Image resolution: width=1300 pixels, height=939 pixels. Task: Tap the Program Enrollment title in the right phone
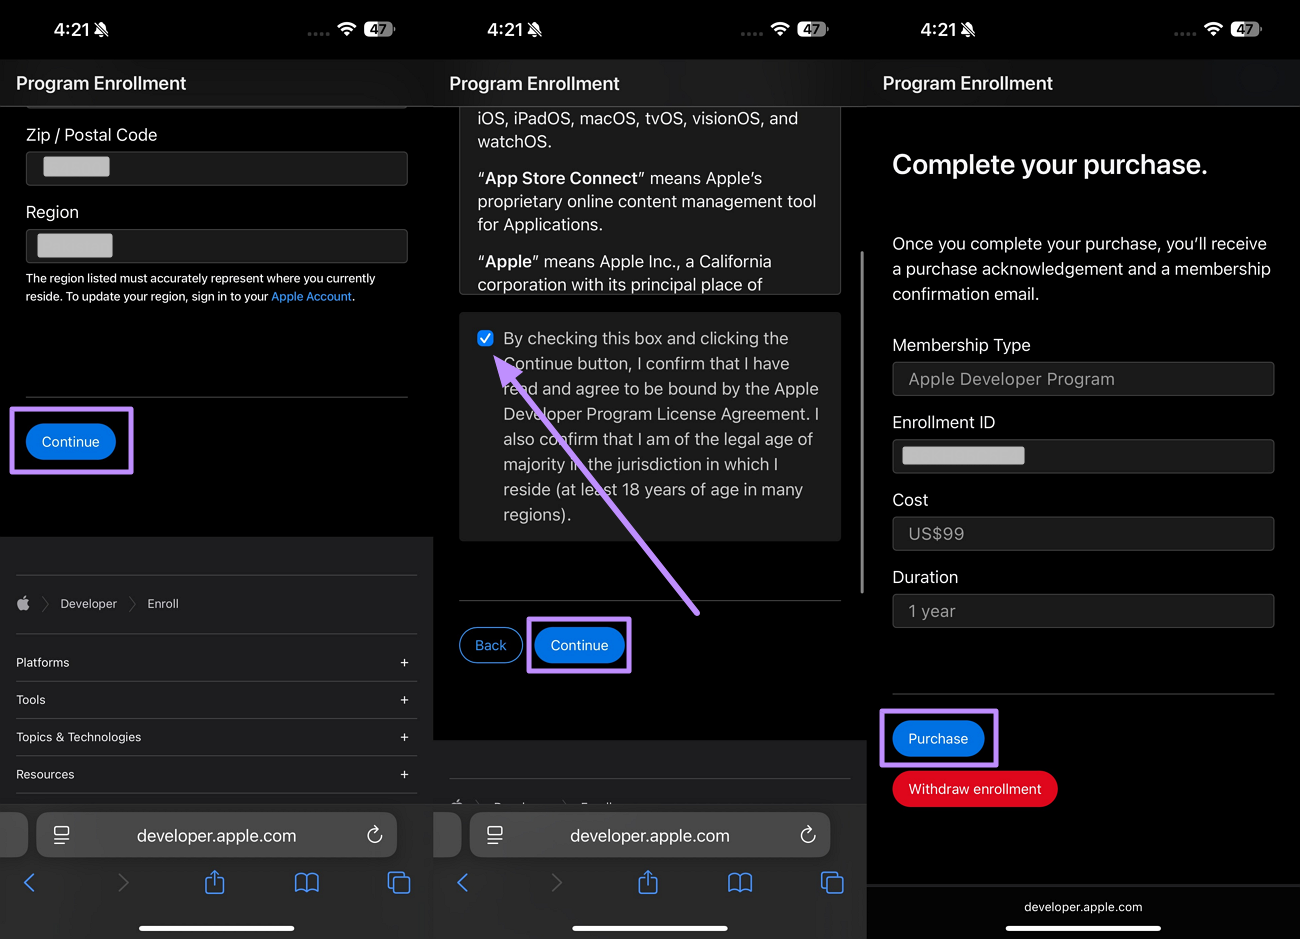[x=967, y=83]
